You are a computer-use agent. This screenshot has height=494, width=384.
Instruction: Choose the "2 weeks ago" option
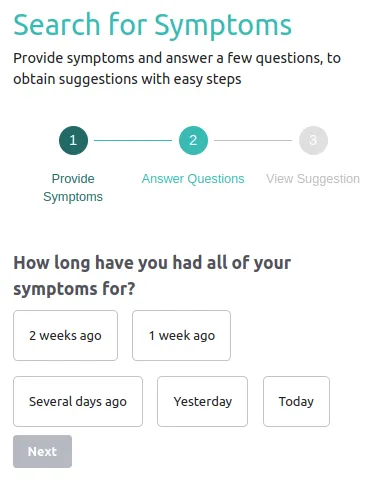65,335
